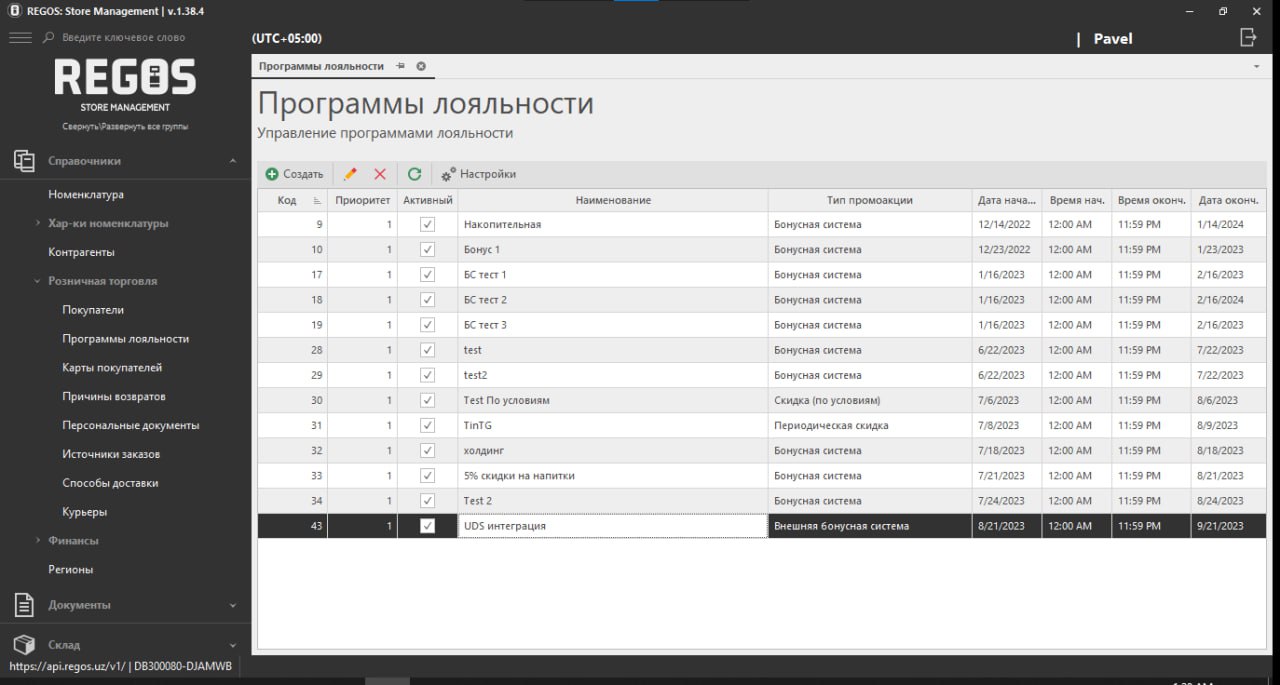
Task: Click the Создать button label
Action: [303, 174]
